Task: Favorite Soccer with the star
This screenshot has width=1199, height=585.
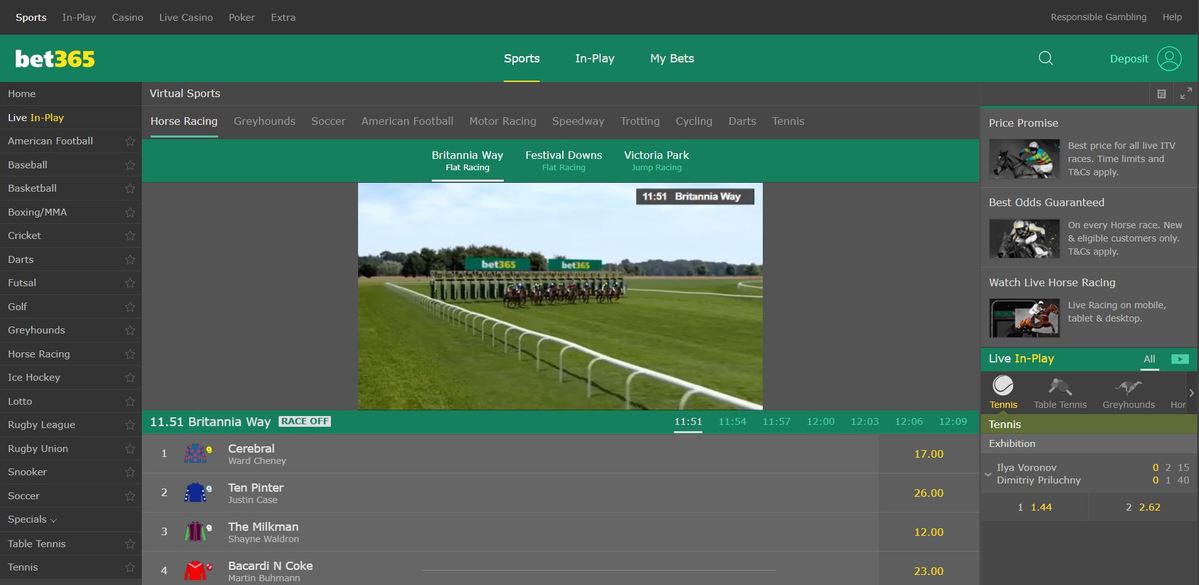Action: pos(130,496)
